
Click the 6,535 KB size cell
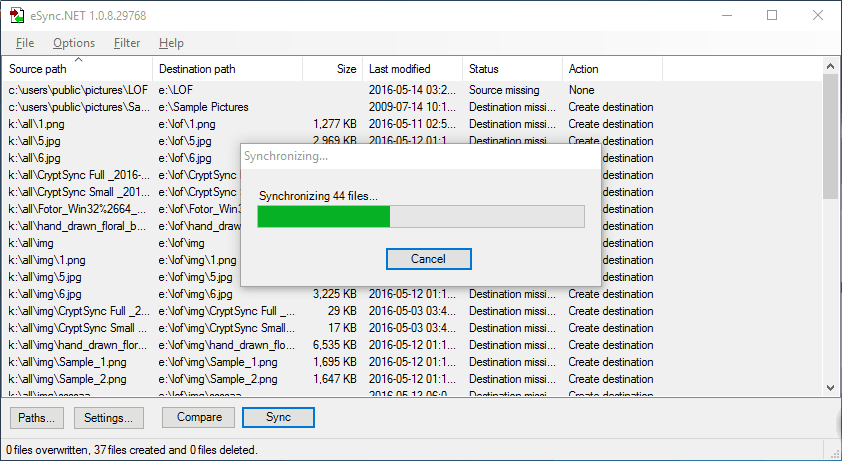click(x=335, y=345)
